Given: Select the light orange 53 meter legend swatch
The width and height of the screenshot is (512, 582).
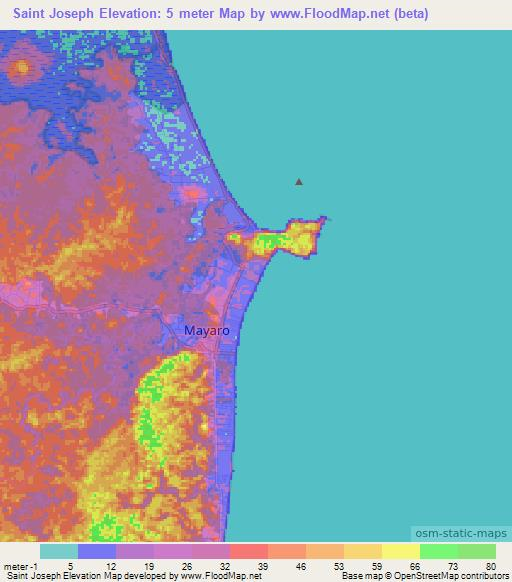Looking at the screenshot, I should click(363, 551).
